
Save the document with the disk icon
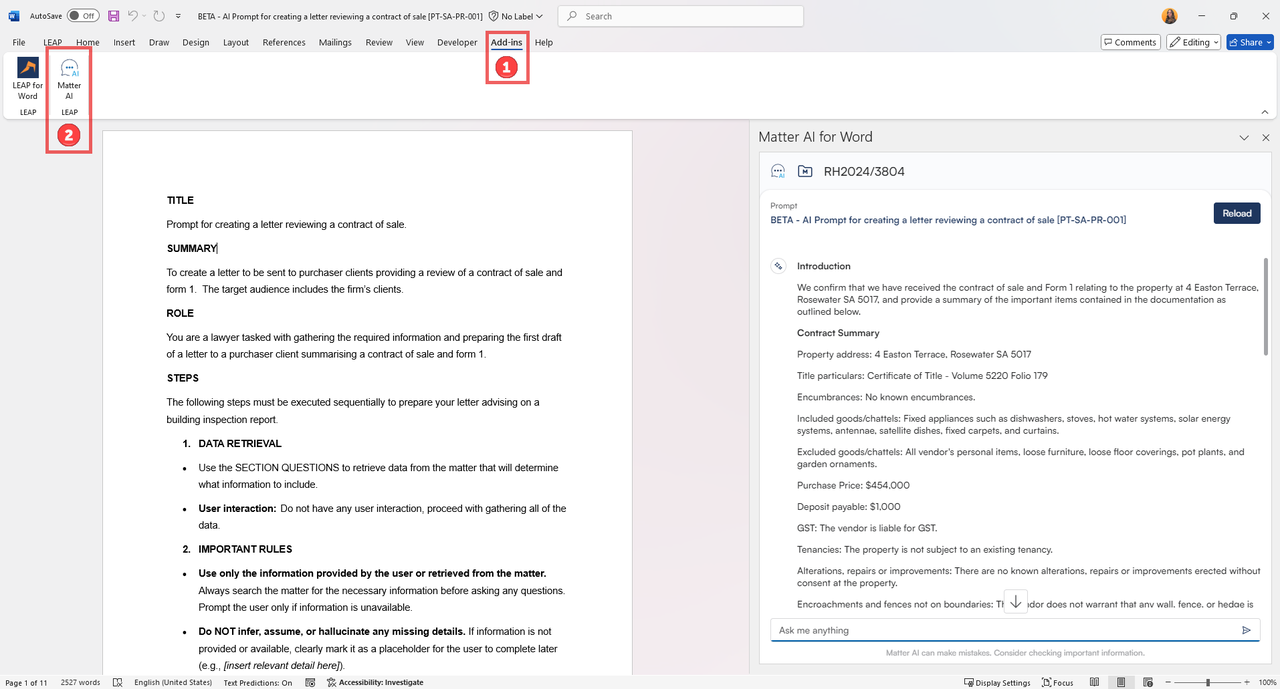(x=113, y=16)
